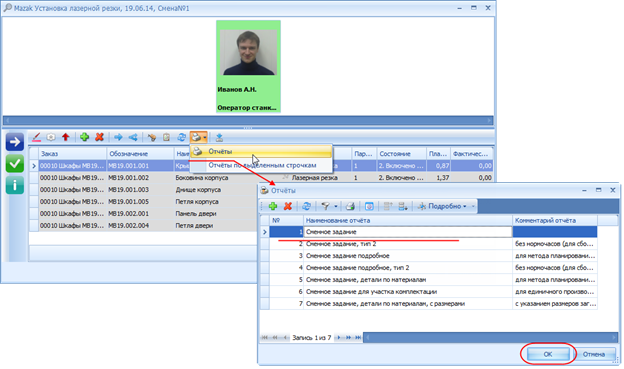Sort by 'Состояние' column header
Image resolution: width=624 pixels, height=369 pixels.
click(402, 154)
